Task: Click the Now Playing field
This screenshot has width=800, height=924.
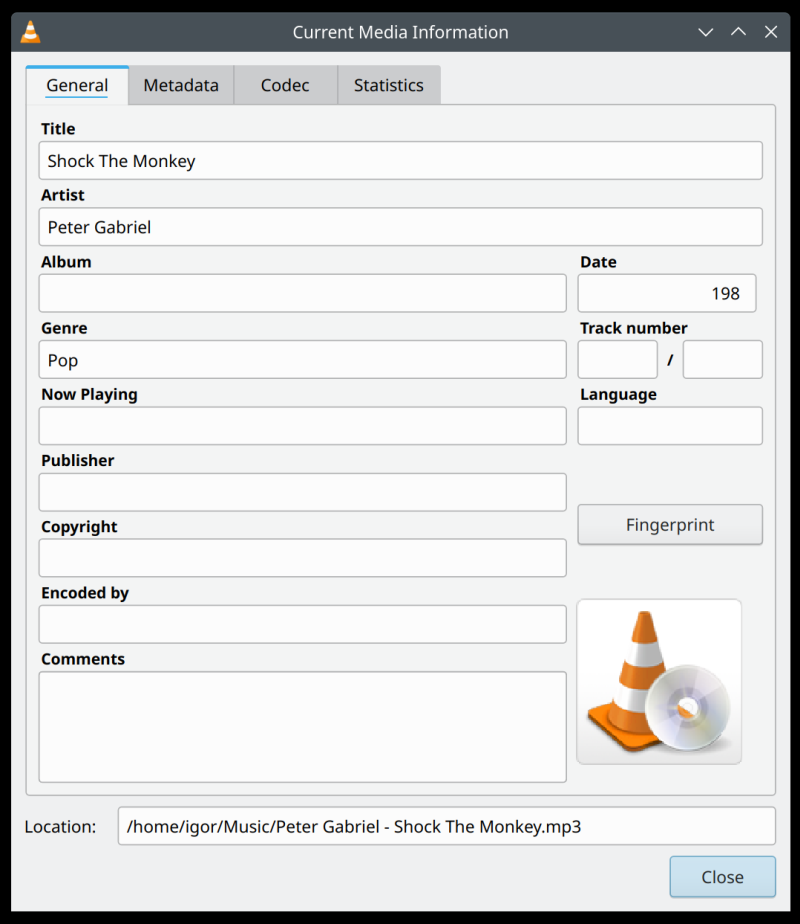Action: 303,426
